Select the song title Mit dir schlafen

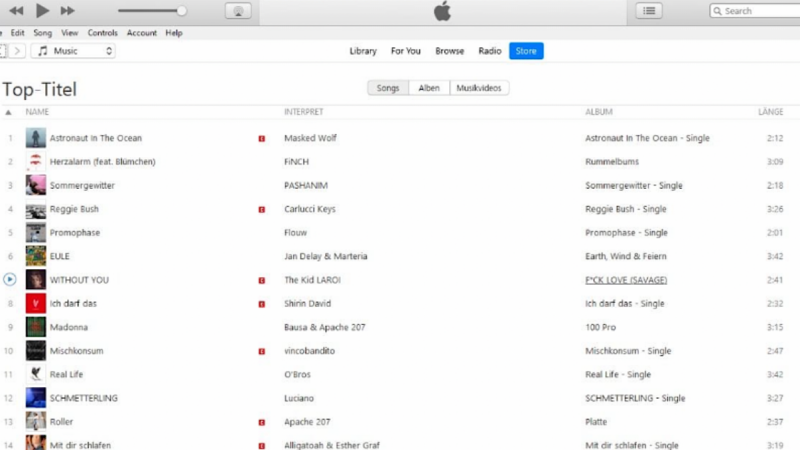click(80, 445)
